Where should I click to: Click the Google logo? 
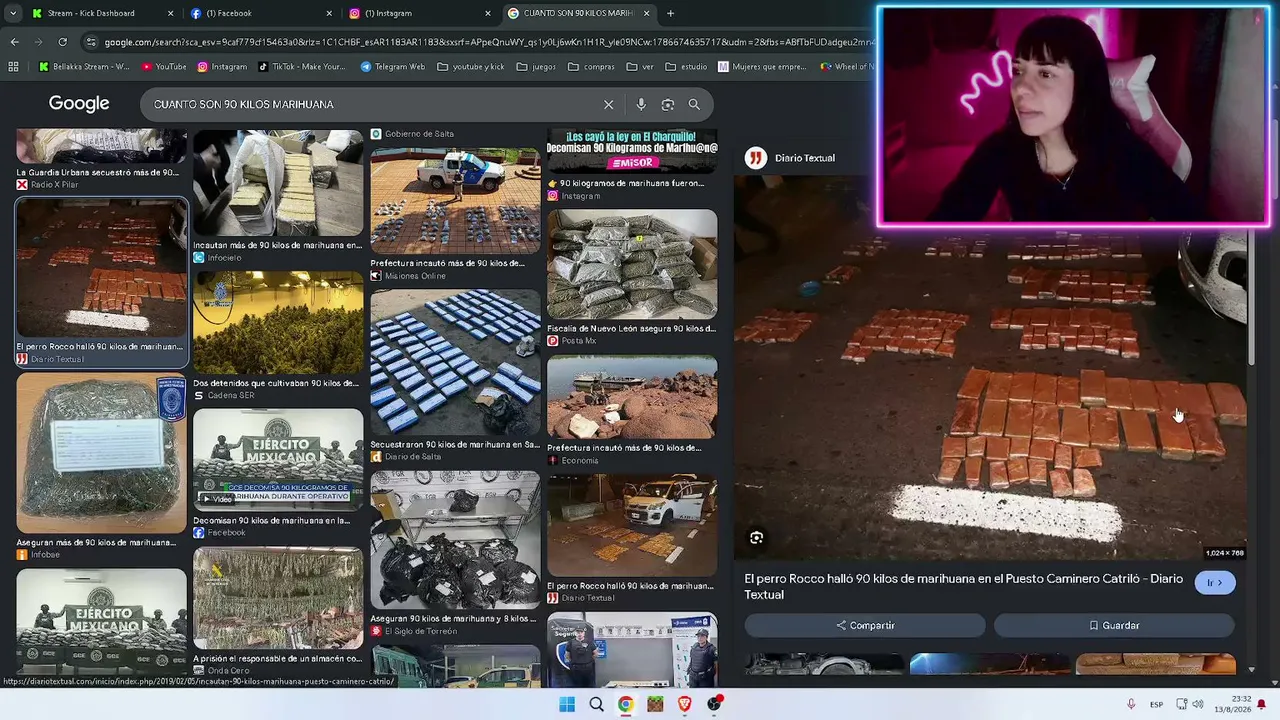point(79,104)
